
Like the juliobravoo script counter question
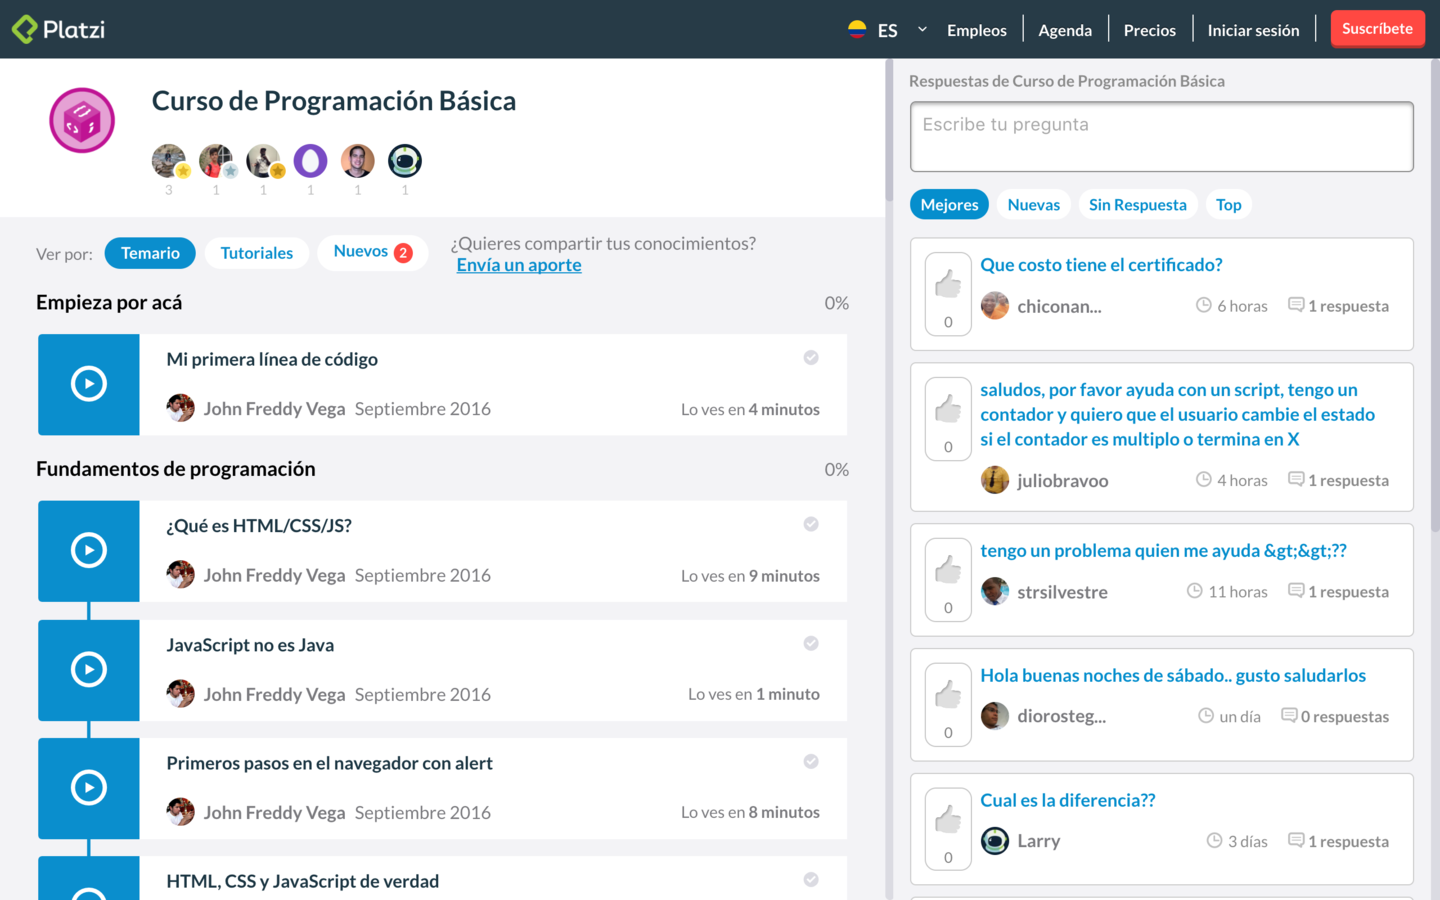pyautogui.click(x=948, y=419)
